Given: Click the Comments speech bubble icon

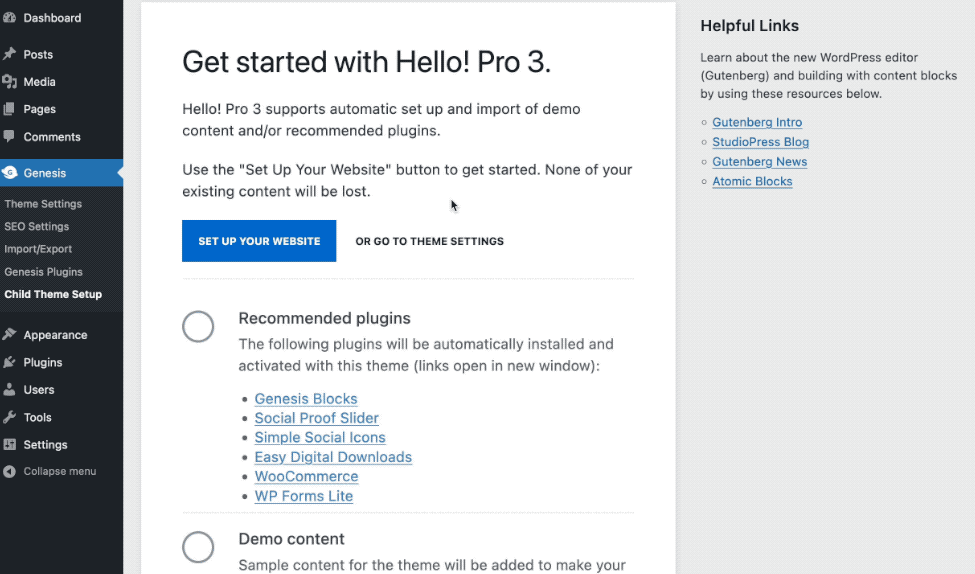Looking at the screenshot, I should (9, 136).
